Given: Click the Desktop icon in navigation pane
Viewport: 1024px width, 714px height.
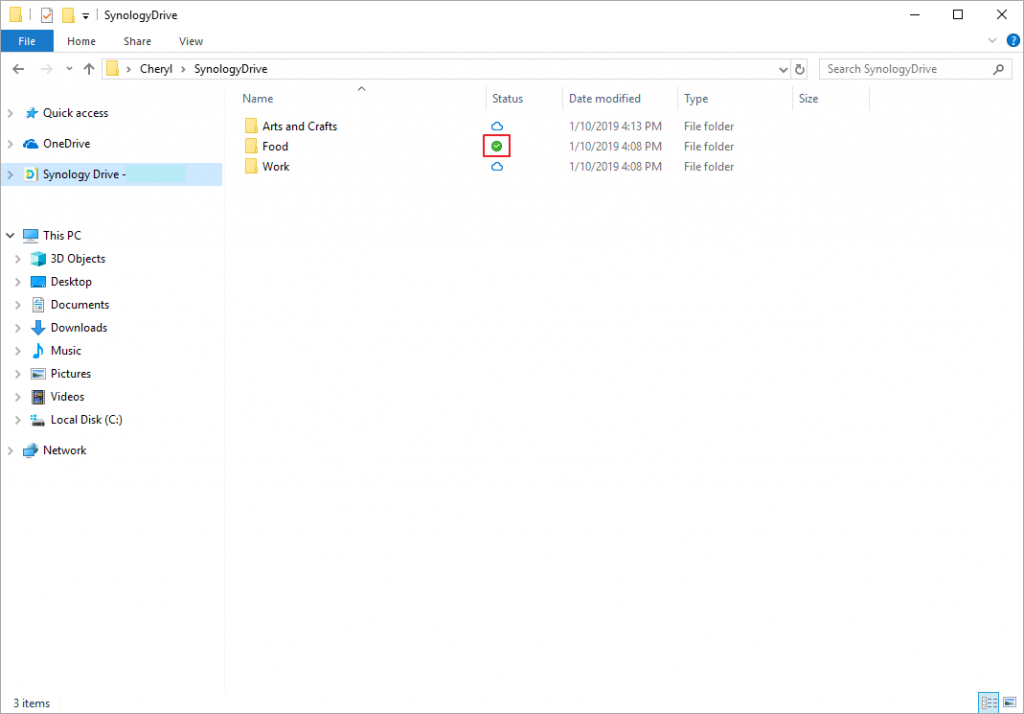Looking at the screenshot, I should pos(39,282).
